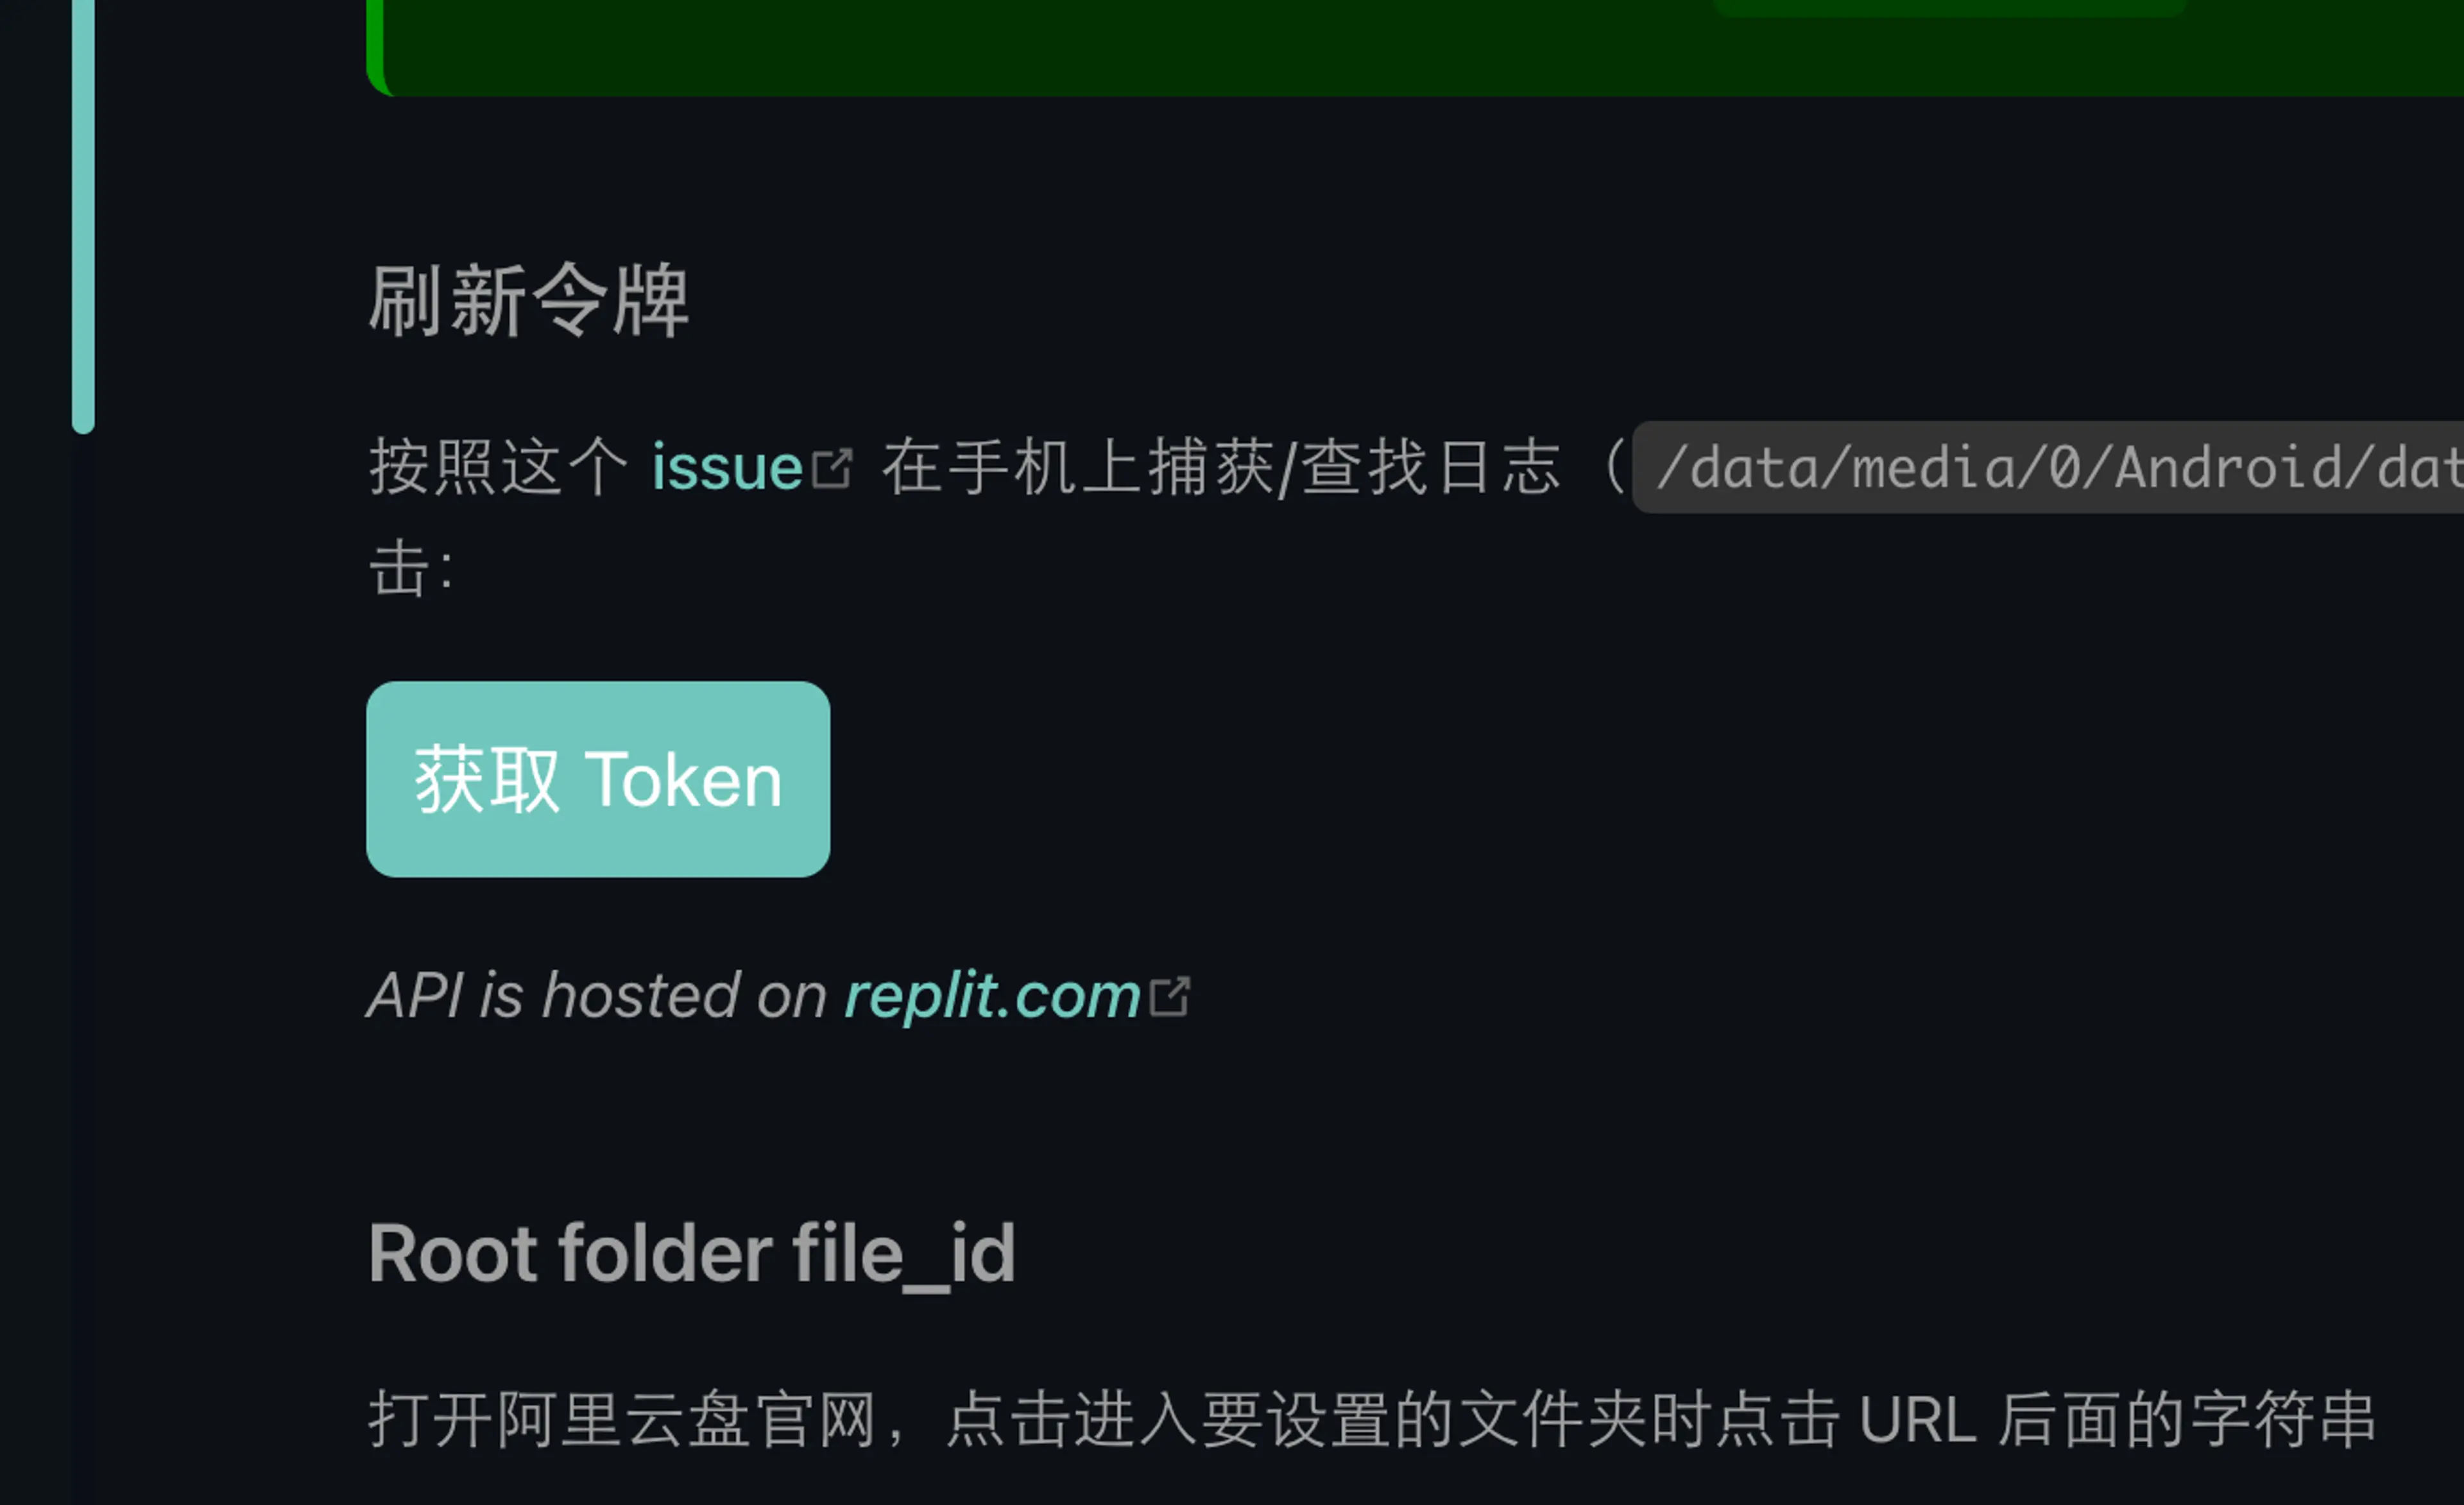The height and width of the screenshot is (1505, 2464).
Task: Open the replit.com link
Action: click(992, 995)
